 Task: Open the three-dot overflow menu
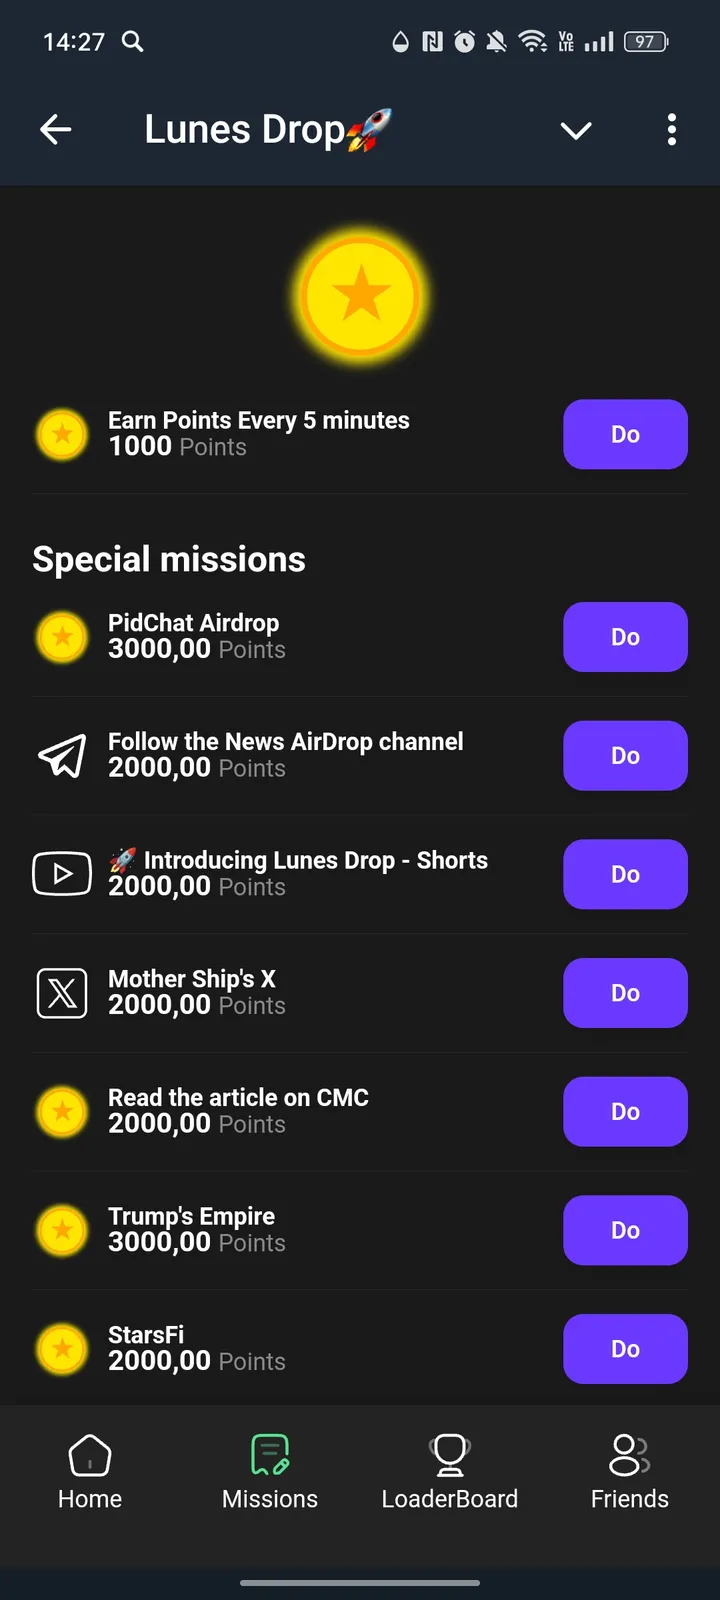pyautogui.click(x=672, y=129)
